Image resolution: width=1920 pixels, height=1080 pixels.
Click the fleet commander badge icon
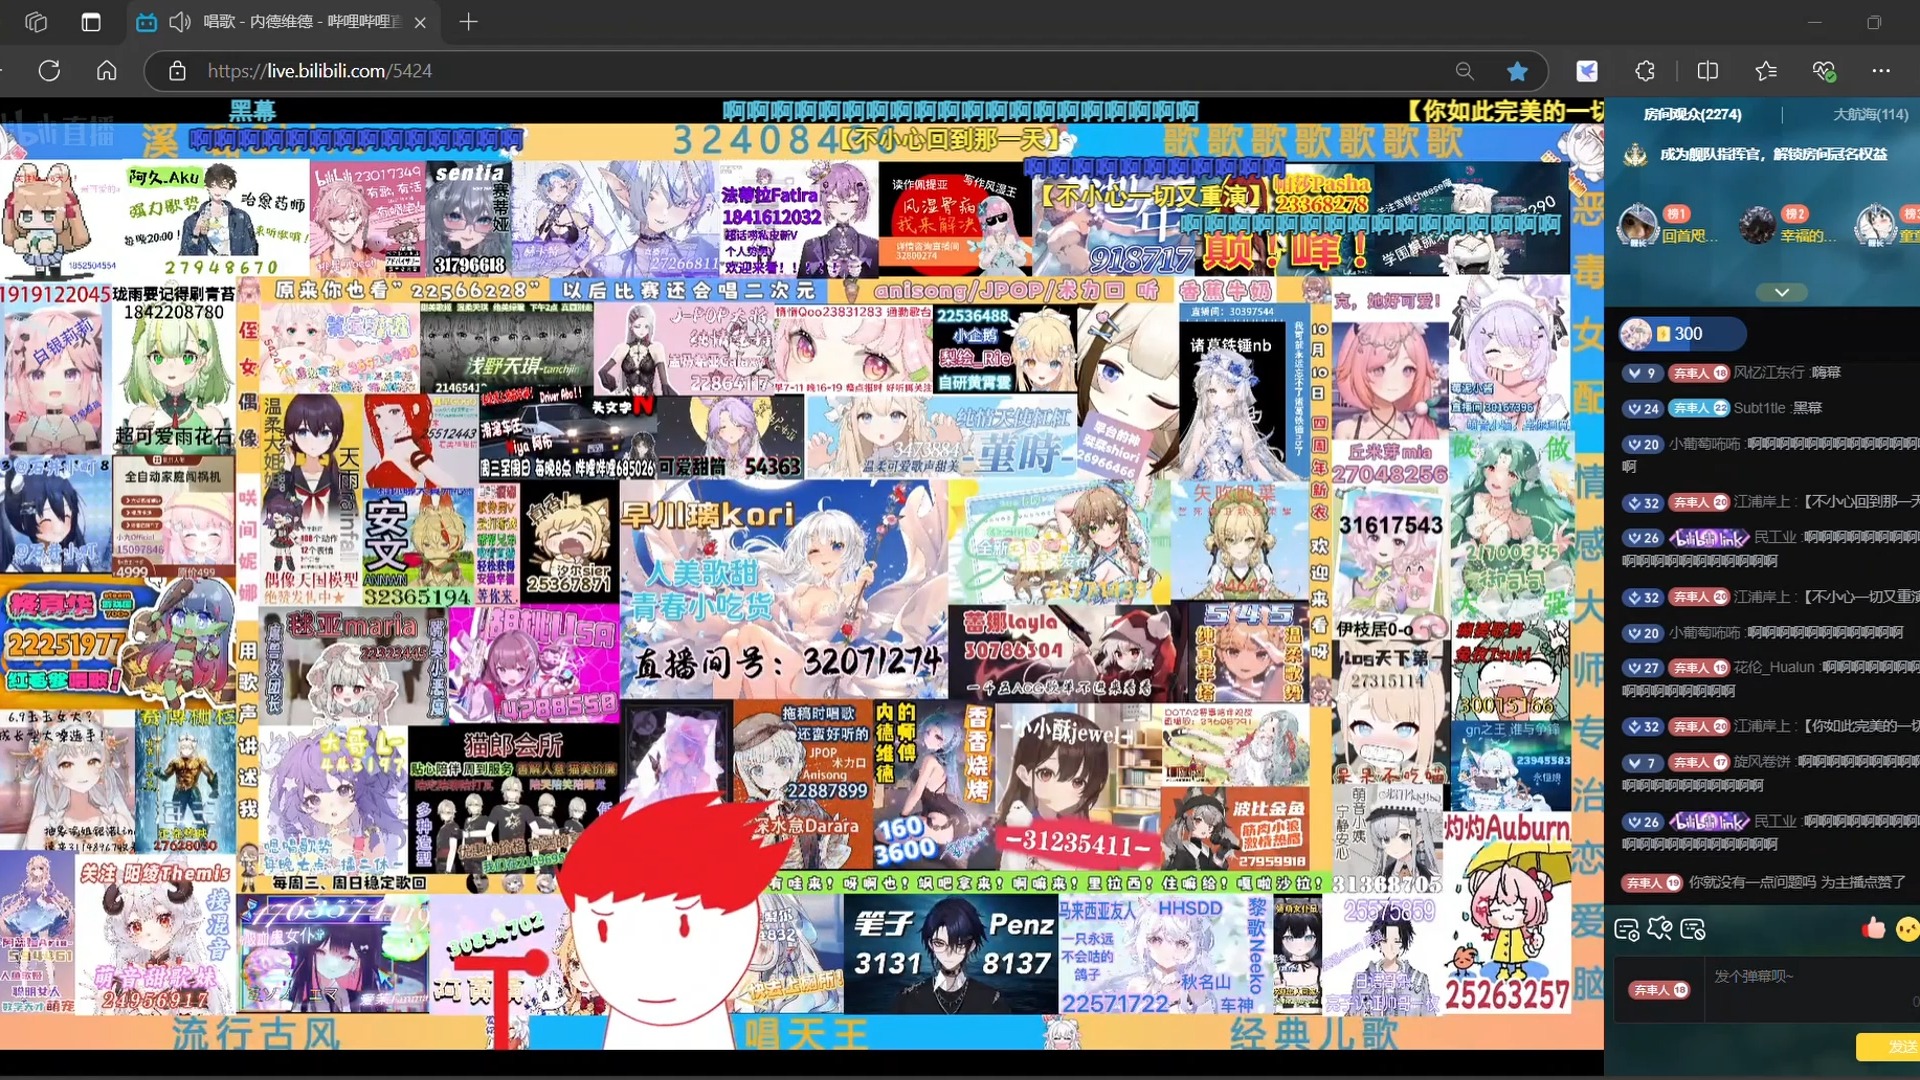click(x=1636, y=155)
